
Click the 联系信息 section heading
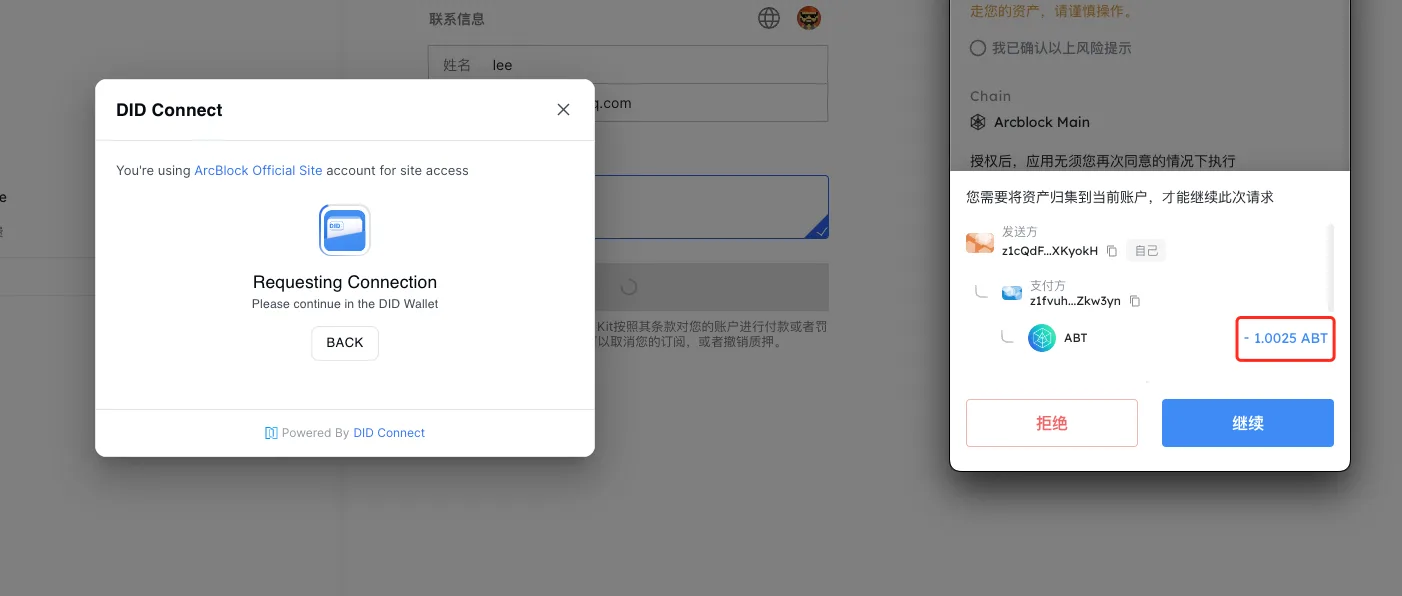[457, 19]
